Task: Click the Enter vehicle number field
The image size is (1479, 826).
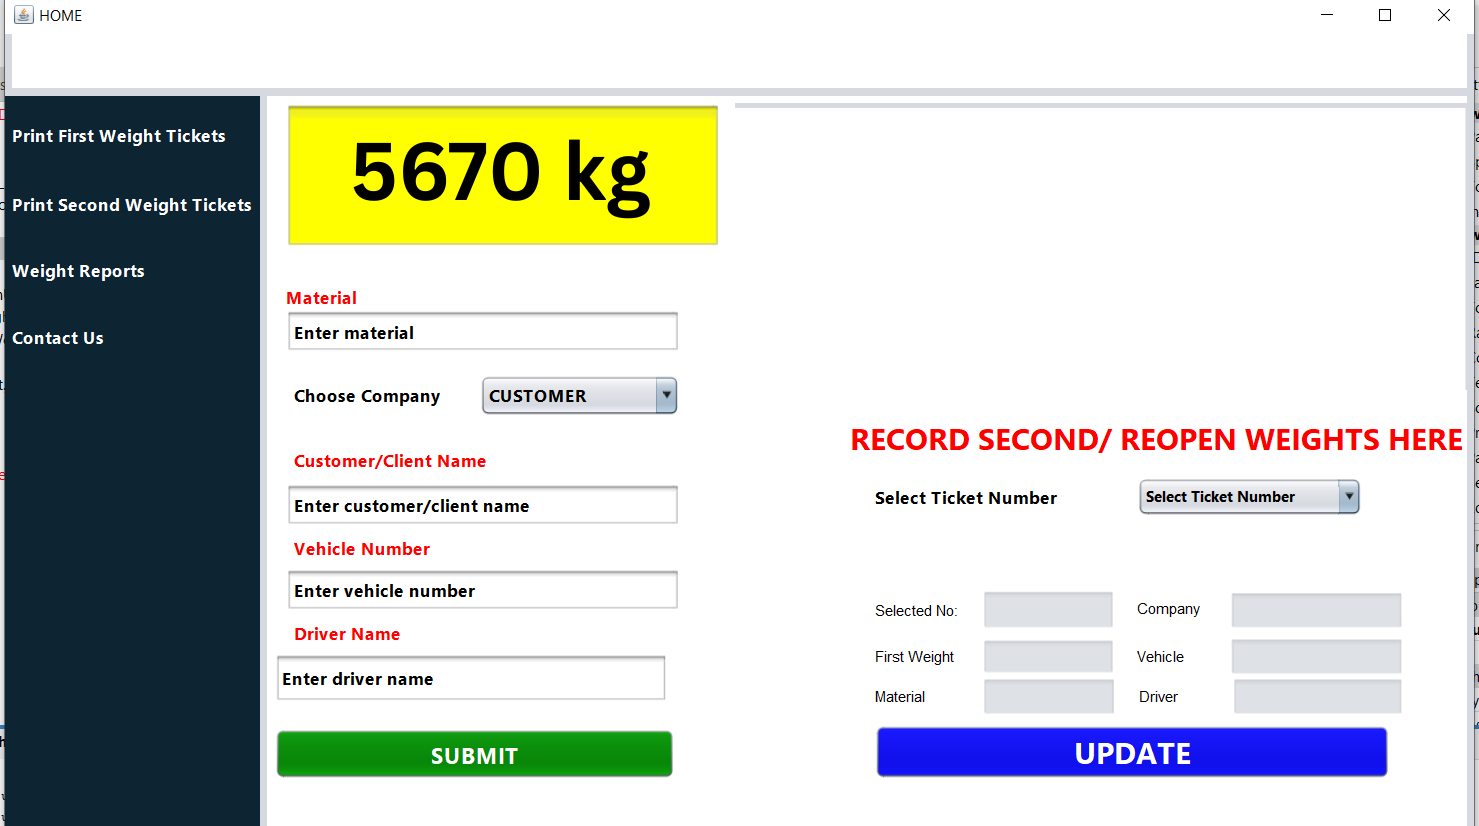Action: [482, 590]
